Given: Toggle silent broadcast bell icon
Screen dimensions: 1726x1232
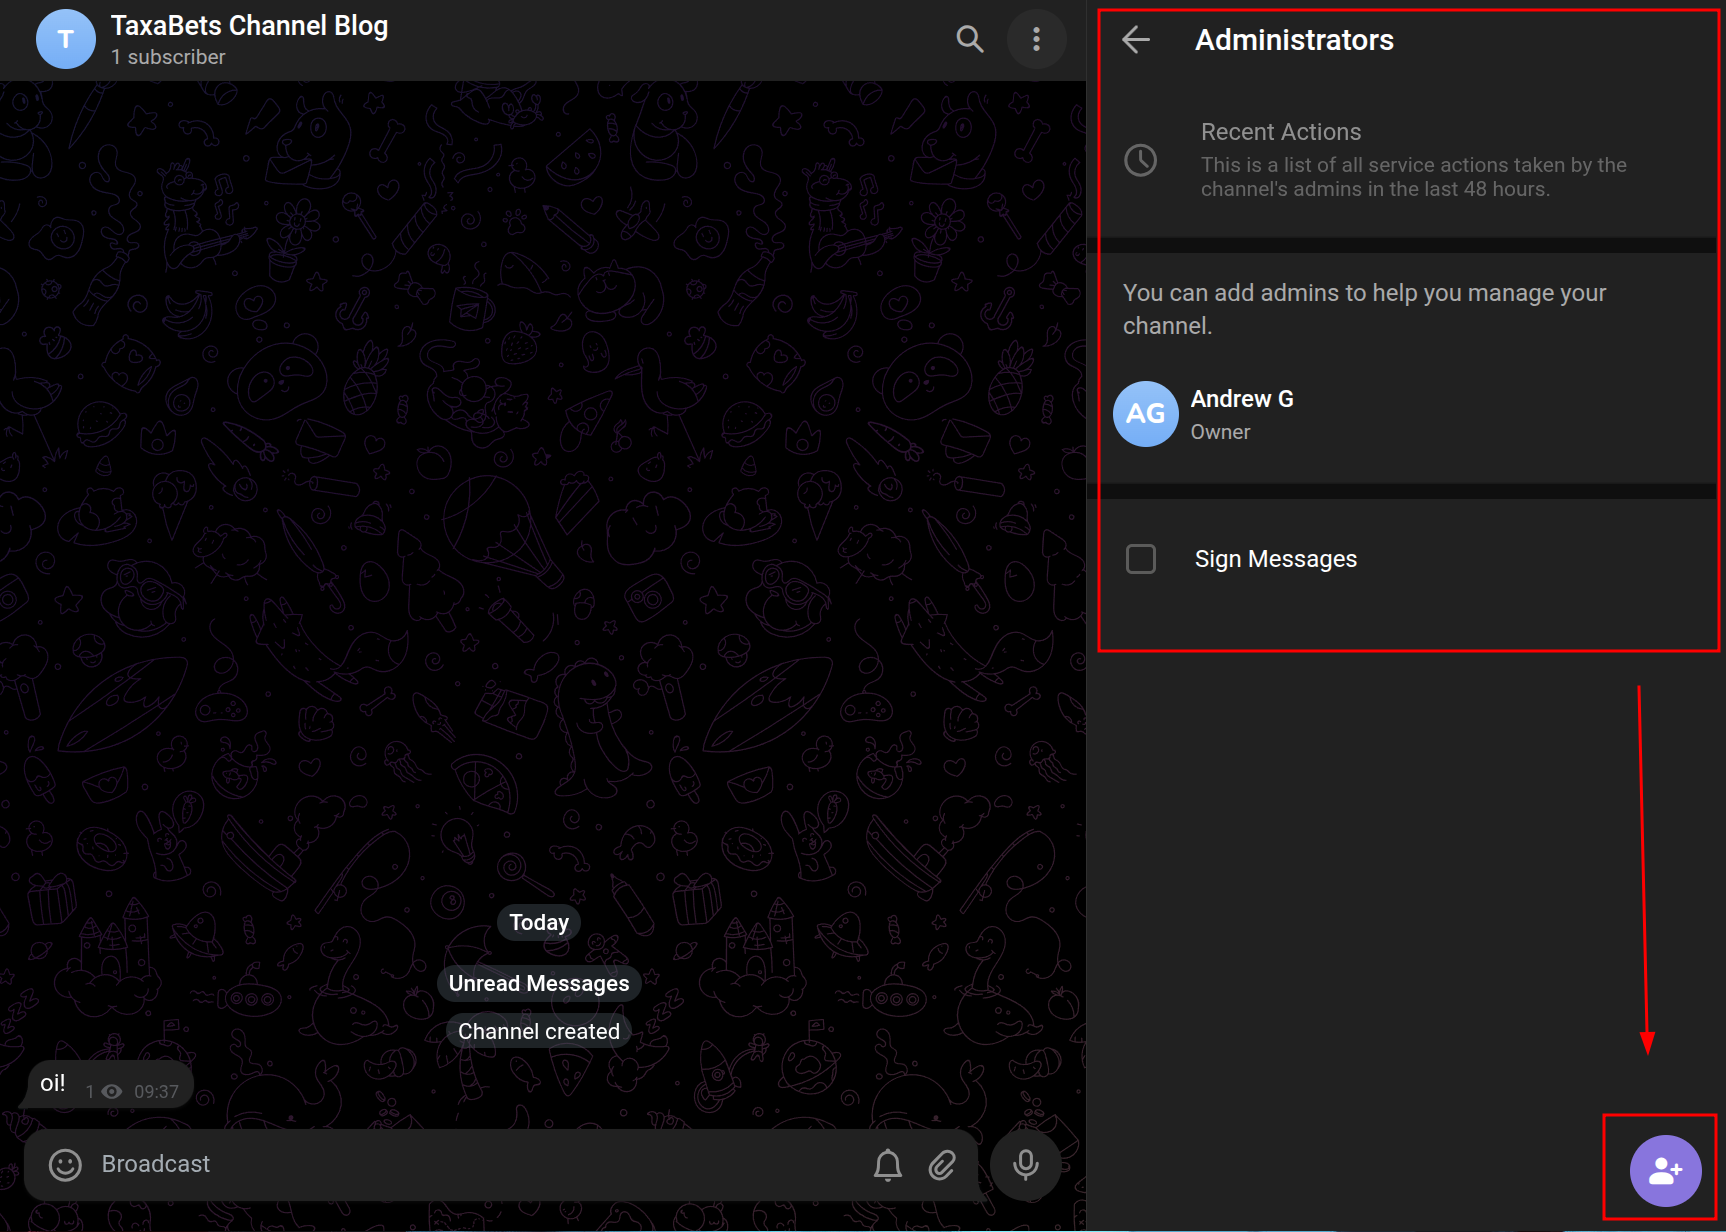Looking at the screenshot, I should 887,1165.
